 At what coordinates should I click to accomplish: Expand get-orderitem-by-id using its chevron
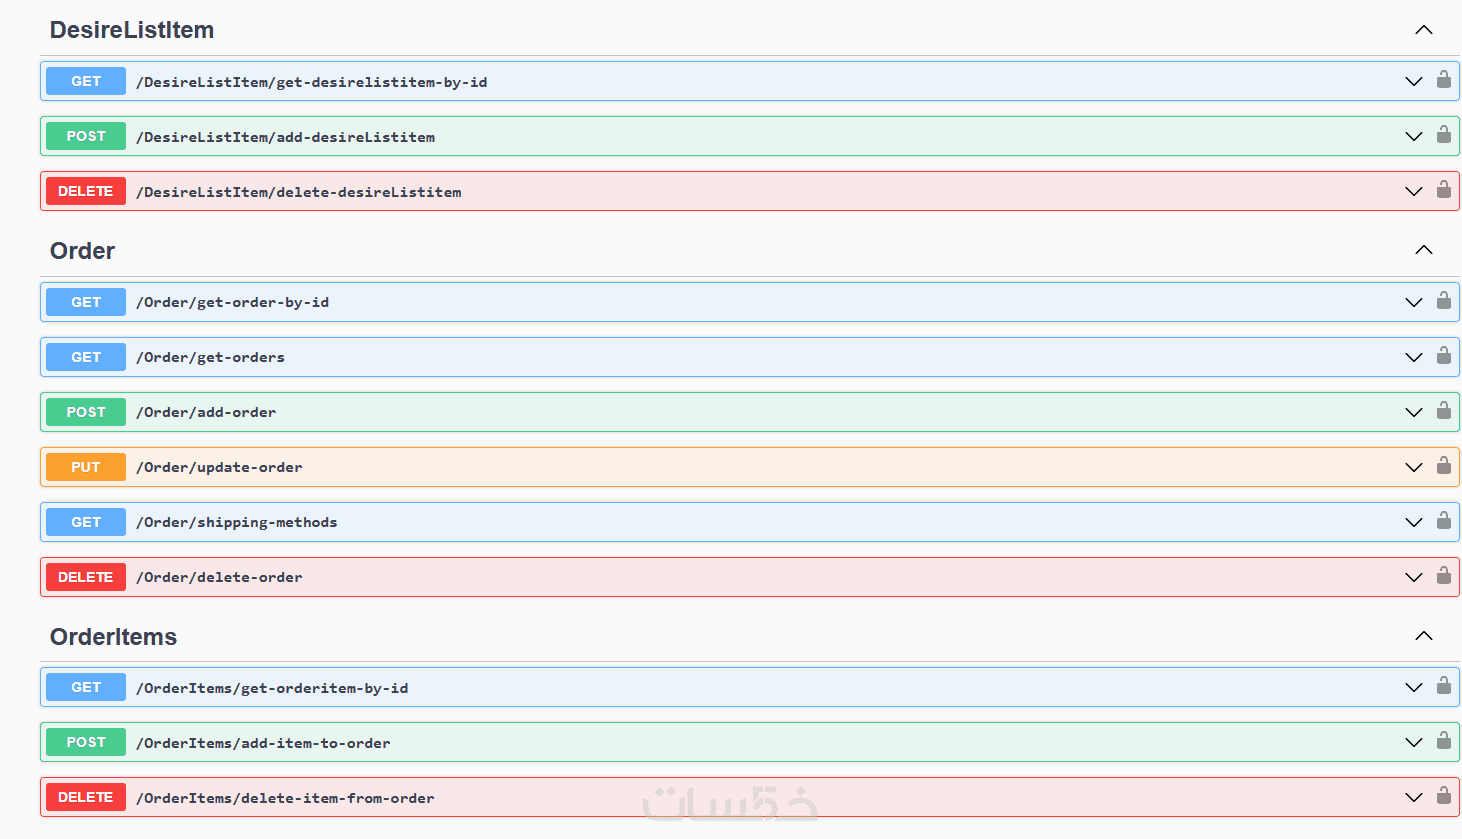click(x=1414, y=688)
